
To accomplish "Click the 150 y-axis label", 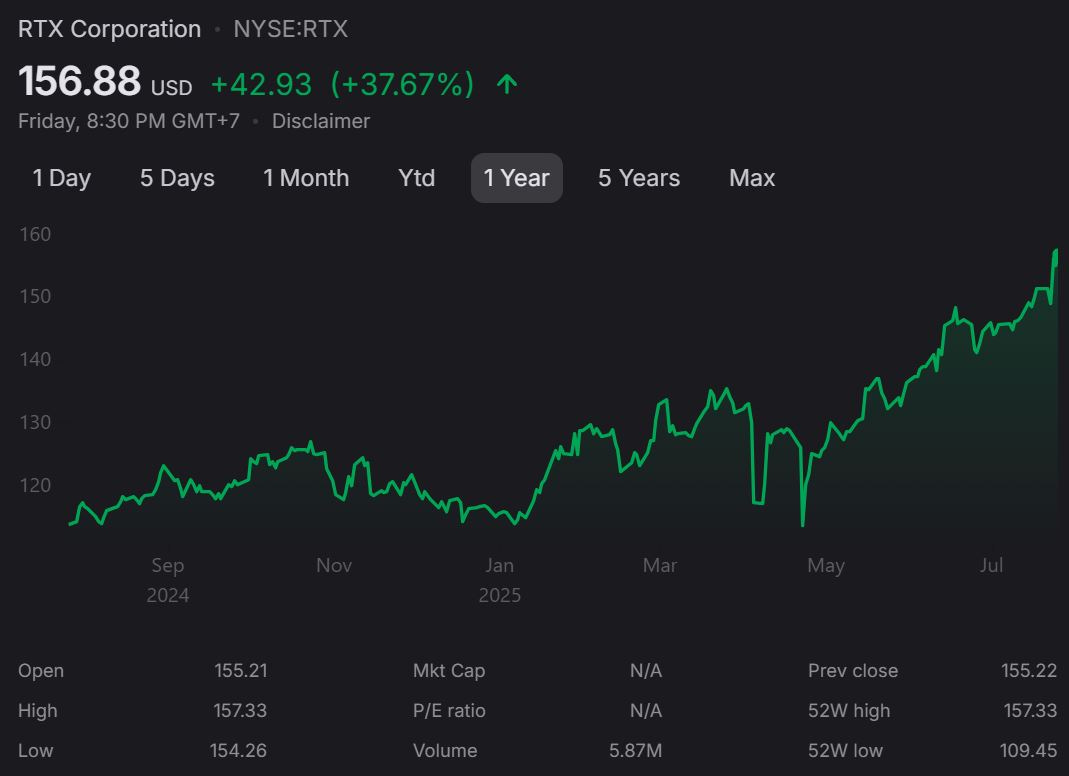I will (35, 297).
